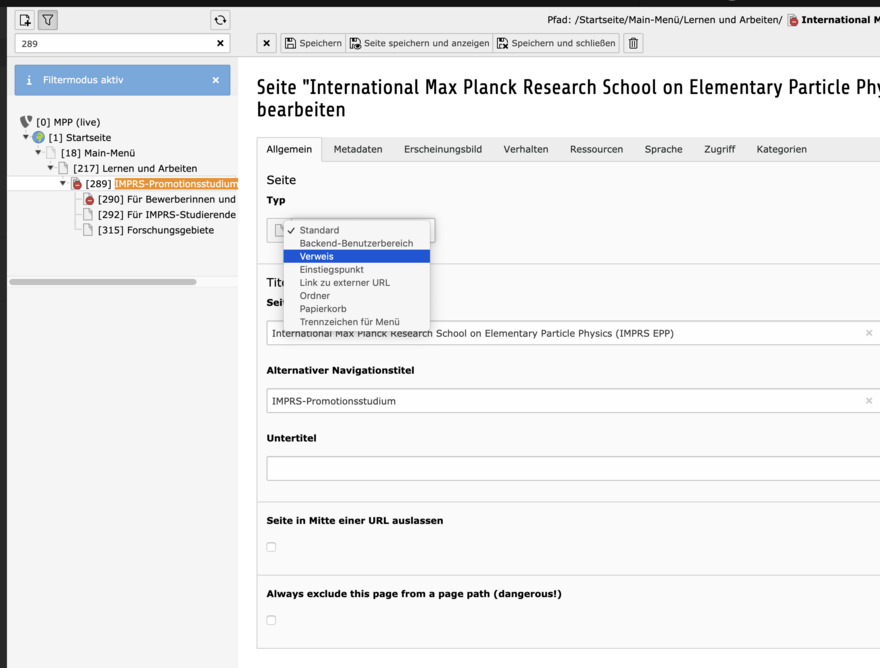Click the new page icon above the page tree
This screenshot has width=880, height=668.
[25, 20]
